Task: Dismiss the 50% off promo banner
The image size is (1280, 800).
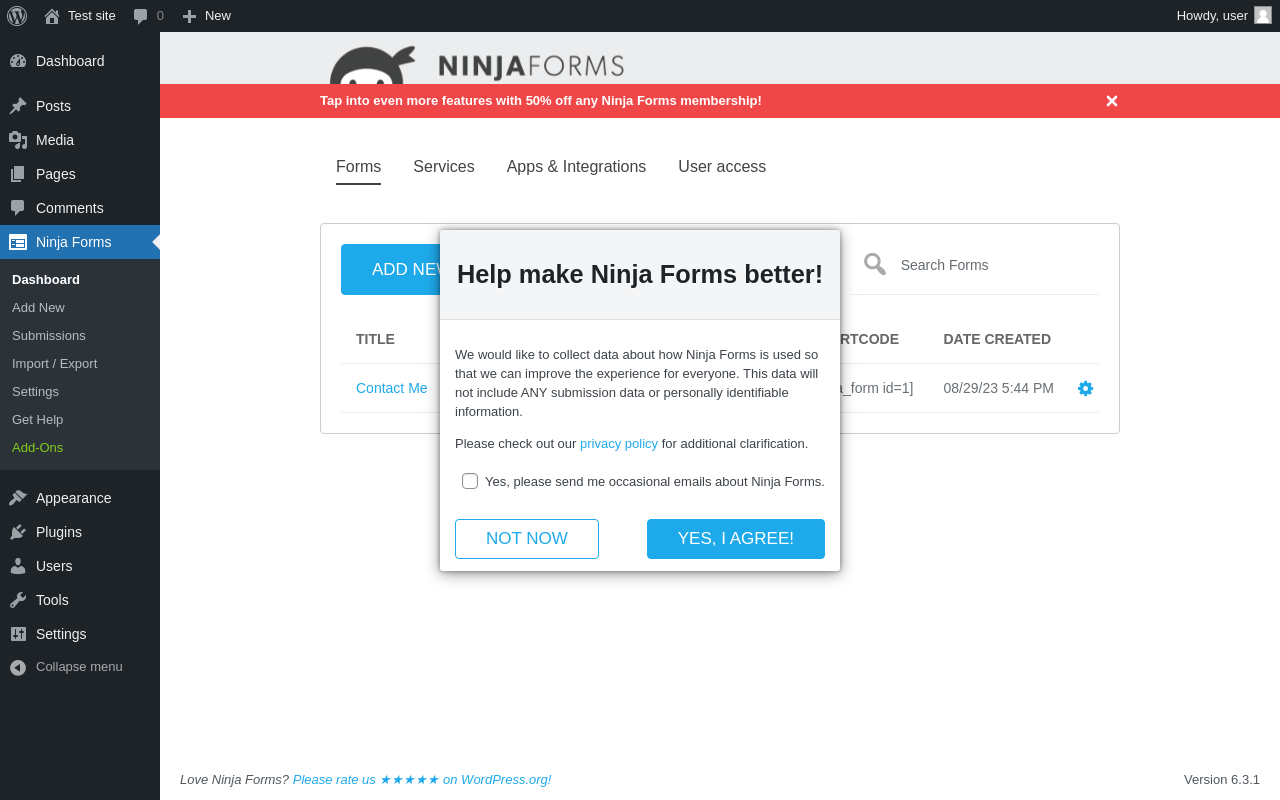Action: click(1112, 101)
